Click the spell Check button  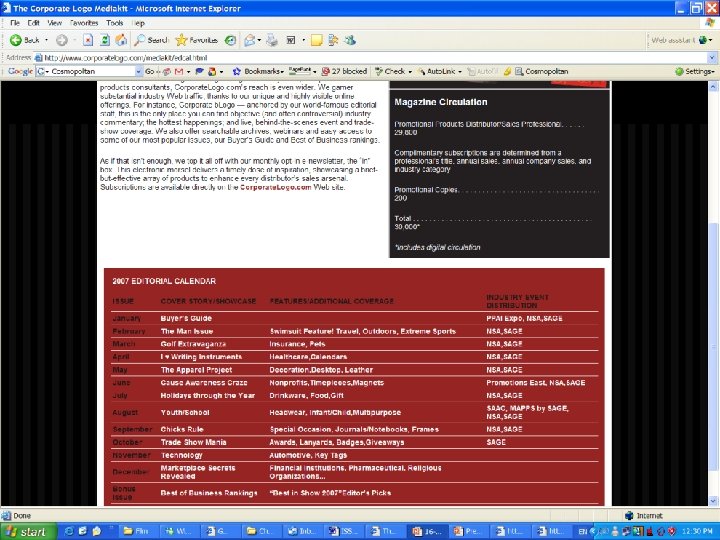390,71
